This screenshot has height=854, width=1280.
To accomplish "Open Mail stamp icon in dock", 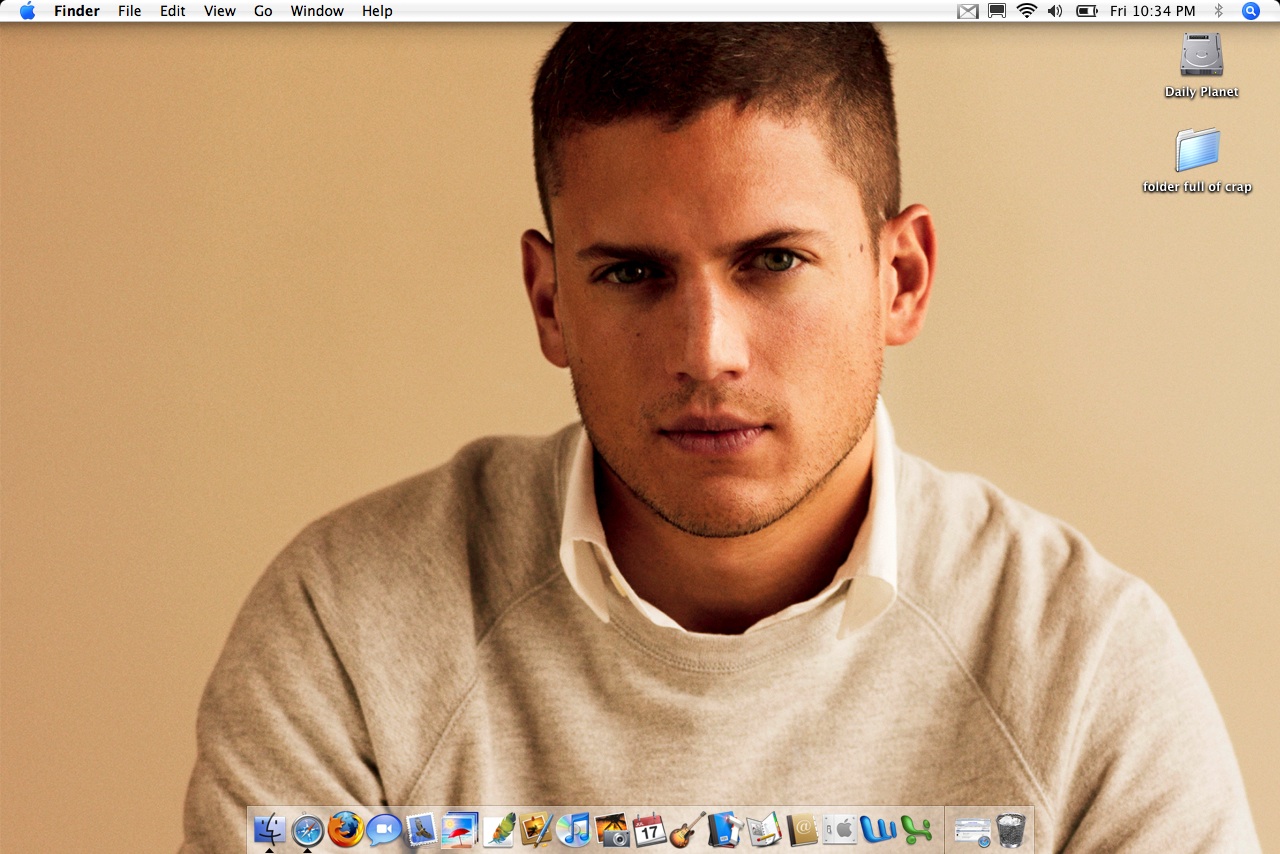I will click(422, 829).
